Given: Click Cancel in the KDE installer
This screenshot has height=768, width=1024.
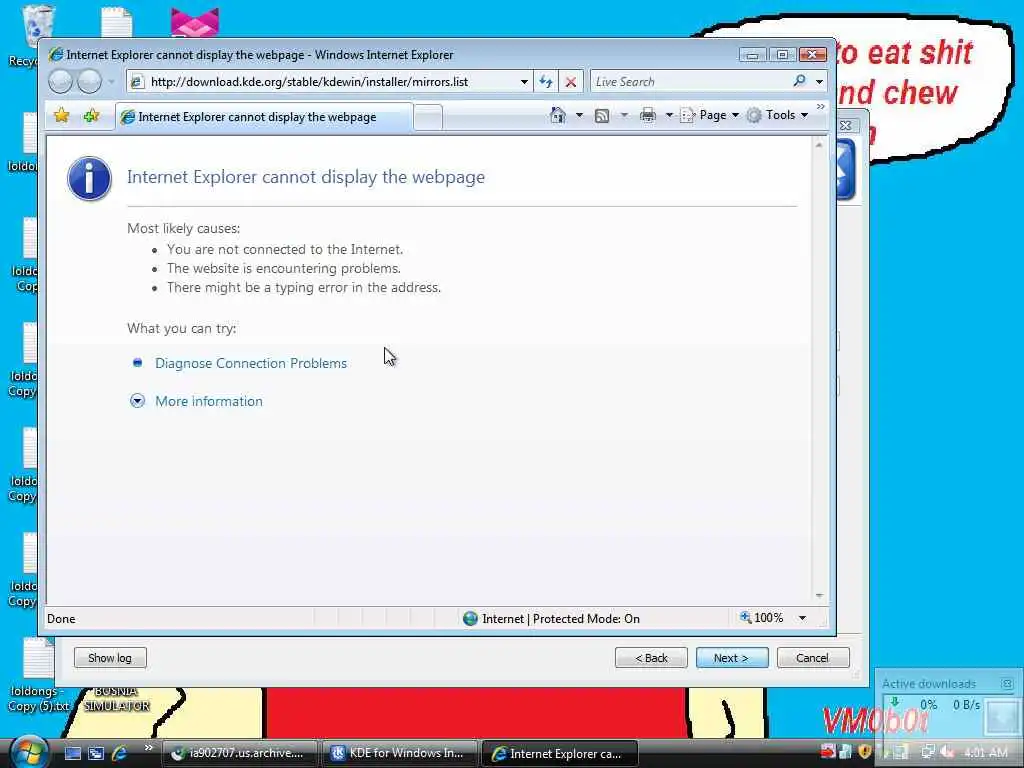Looking at the screenshot, I should 812,658.
